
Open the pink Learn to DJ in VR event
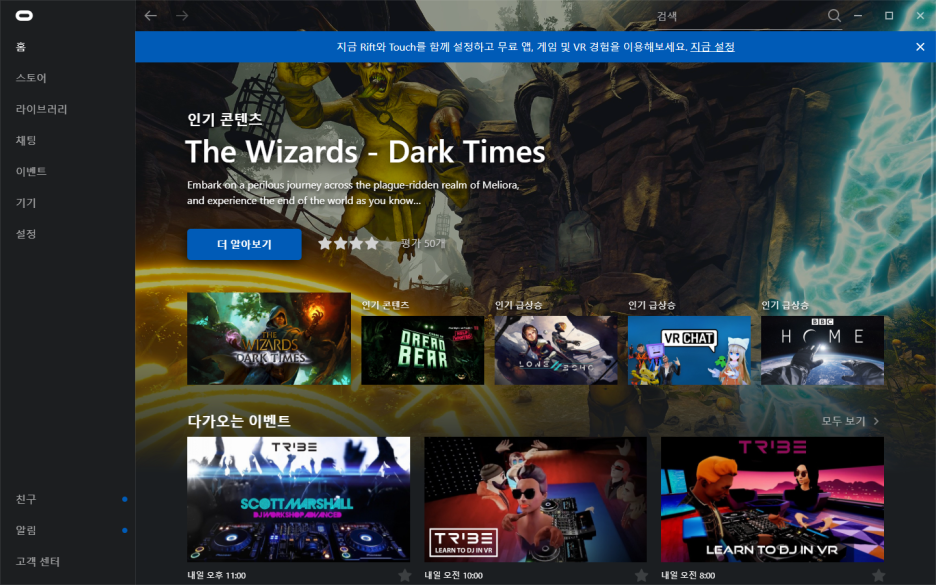click(x=772, y=499)
